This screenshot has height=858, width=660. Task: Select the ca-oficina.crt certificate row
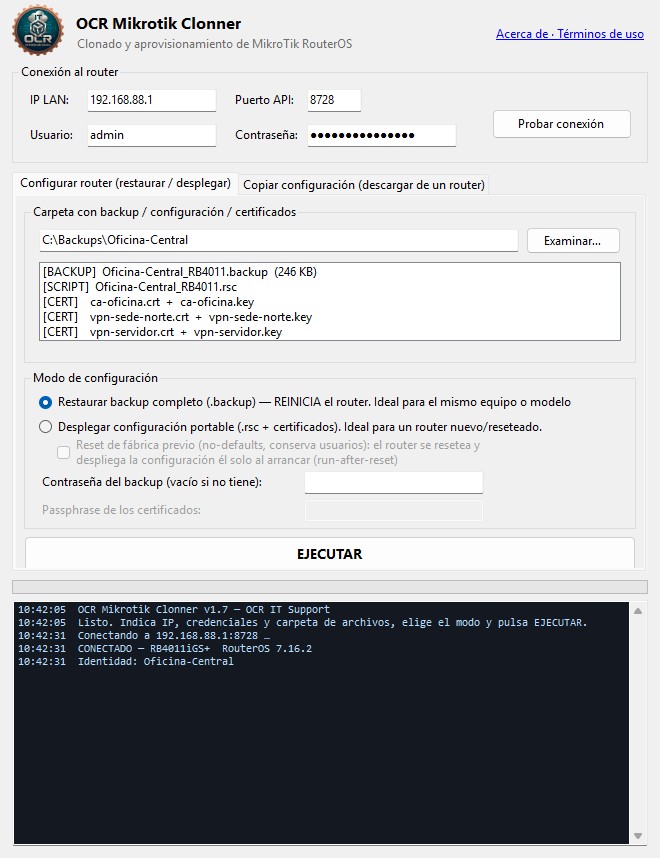(329, 302)
